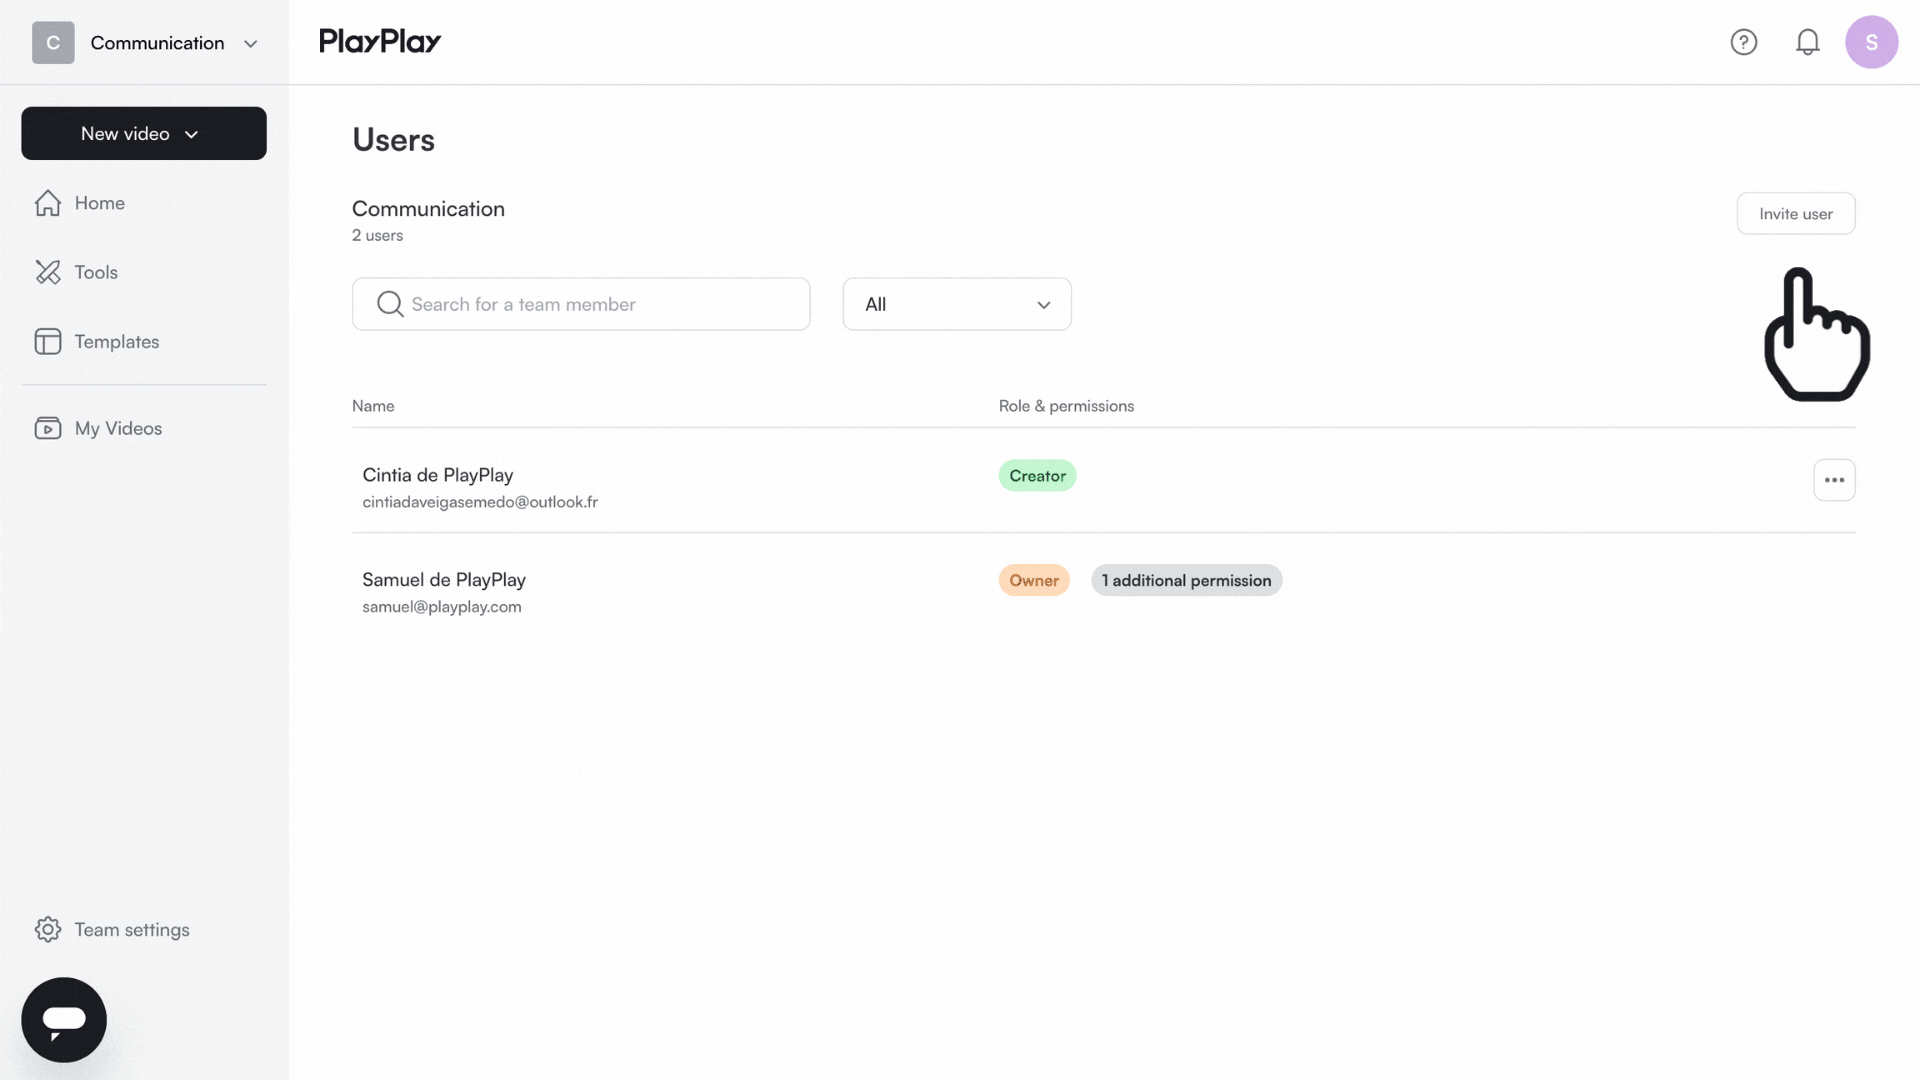This screenshot has height=1080, width=1920.
Task: Click the Creator role badge
Action: click(1037, 476)
